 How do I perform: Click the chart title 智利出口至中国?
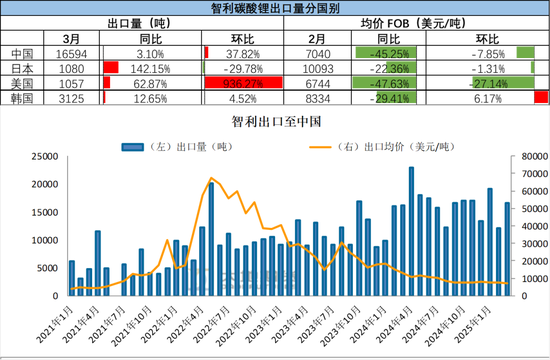click(x=276, y=121)
